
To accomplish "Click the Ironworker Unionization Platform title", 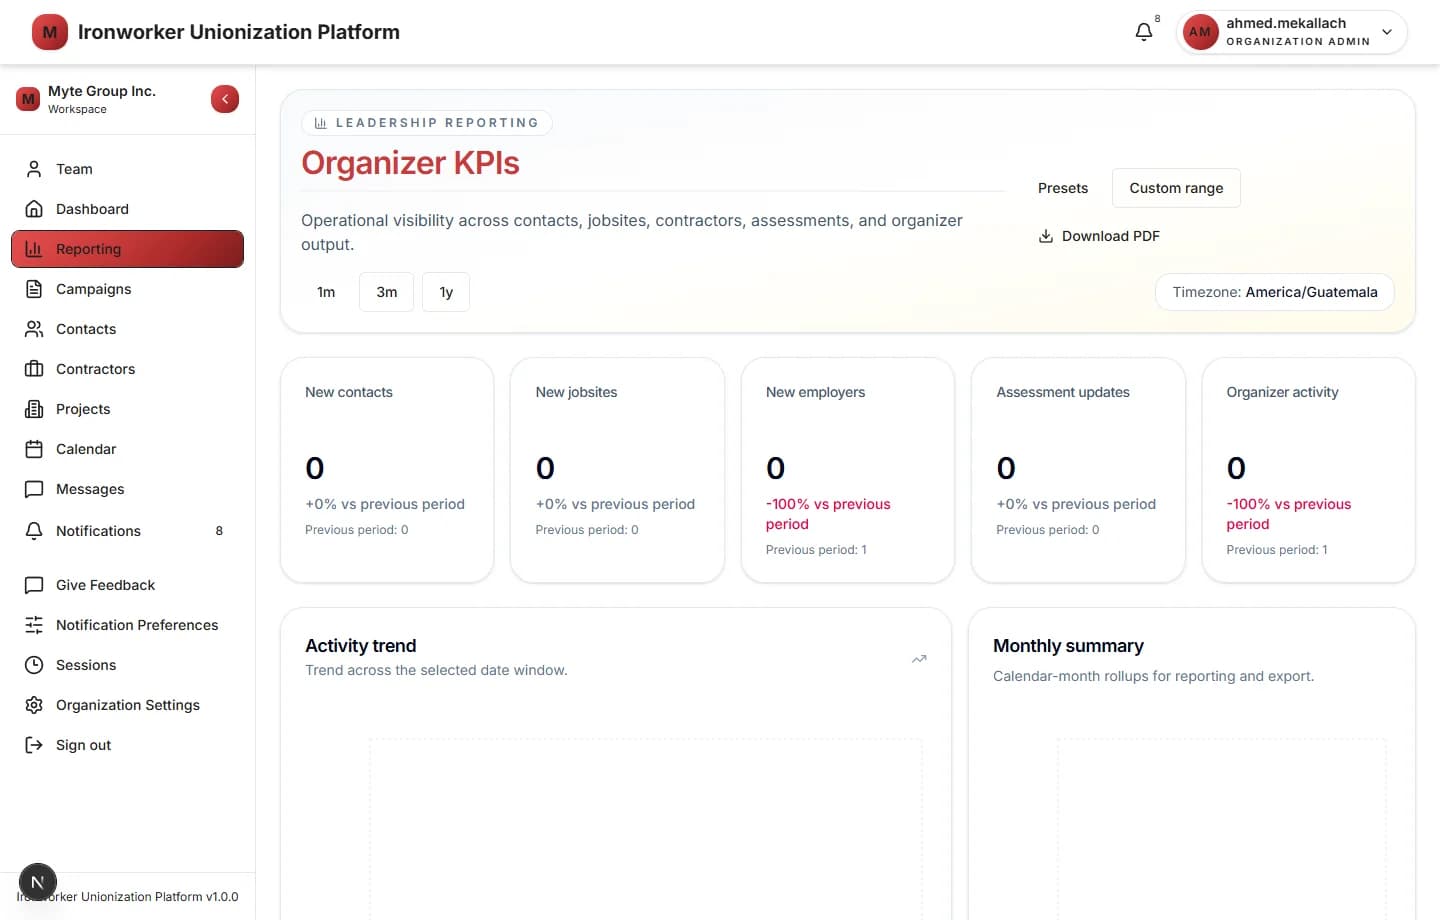I will [x=238, y=32].
